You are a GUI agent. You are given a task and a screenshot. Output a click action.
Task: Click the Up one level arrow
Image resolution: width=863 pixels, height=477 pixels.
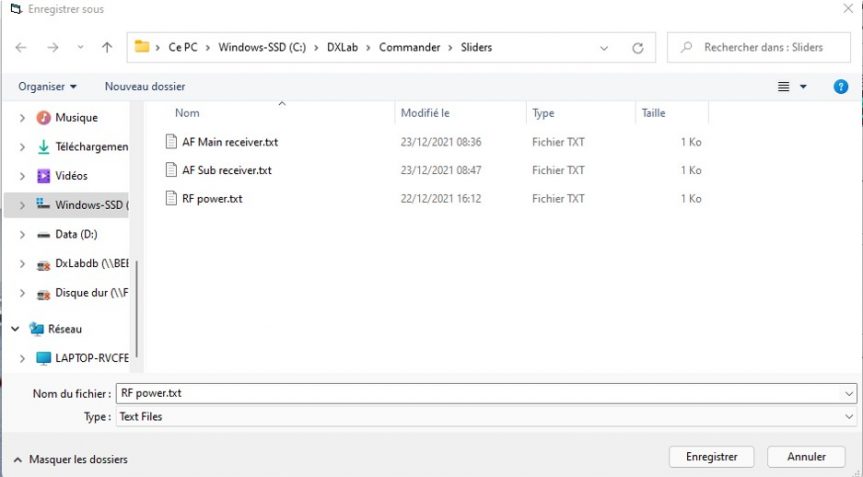coord(107,47)
